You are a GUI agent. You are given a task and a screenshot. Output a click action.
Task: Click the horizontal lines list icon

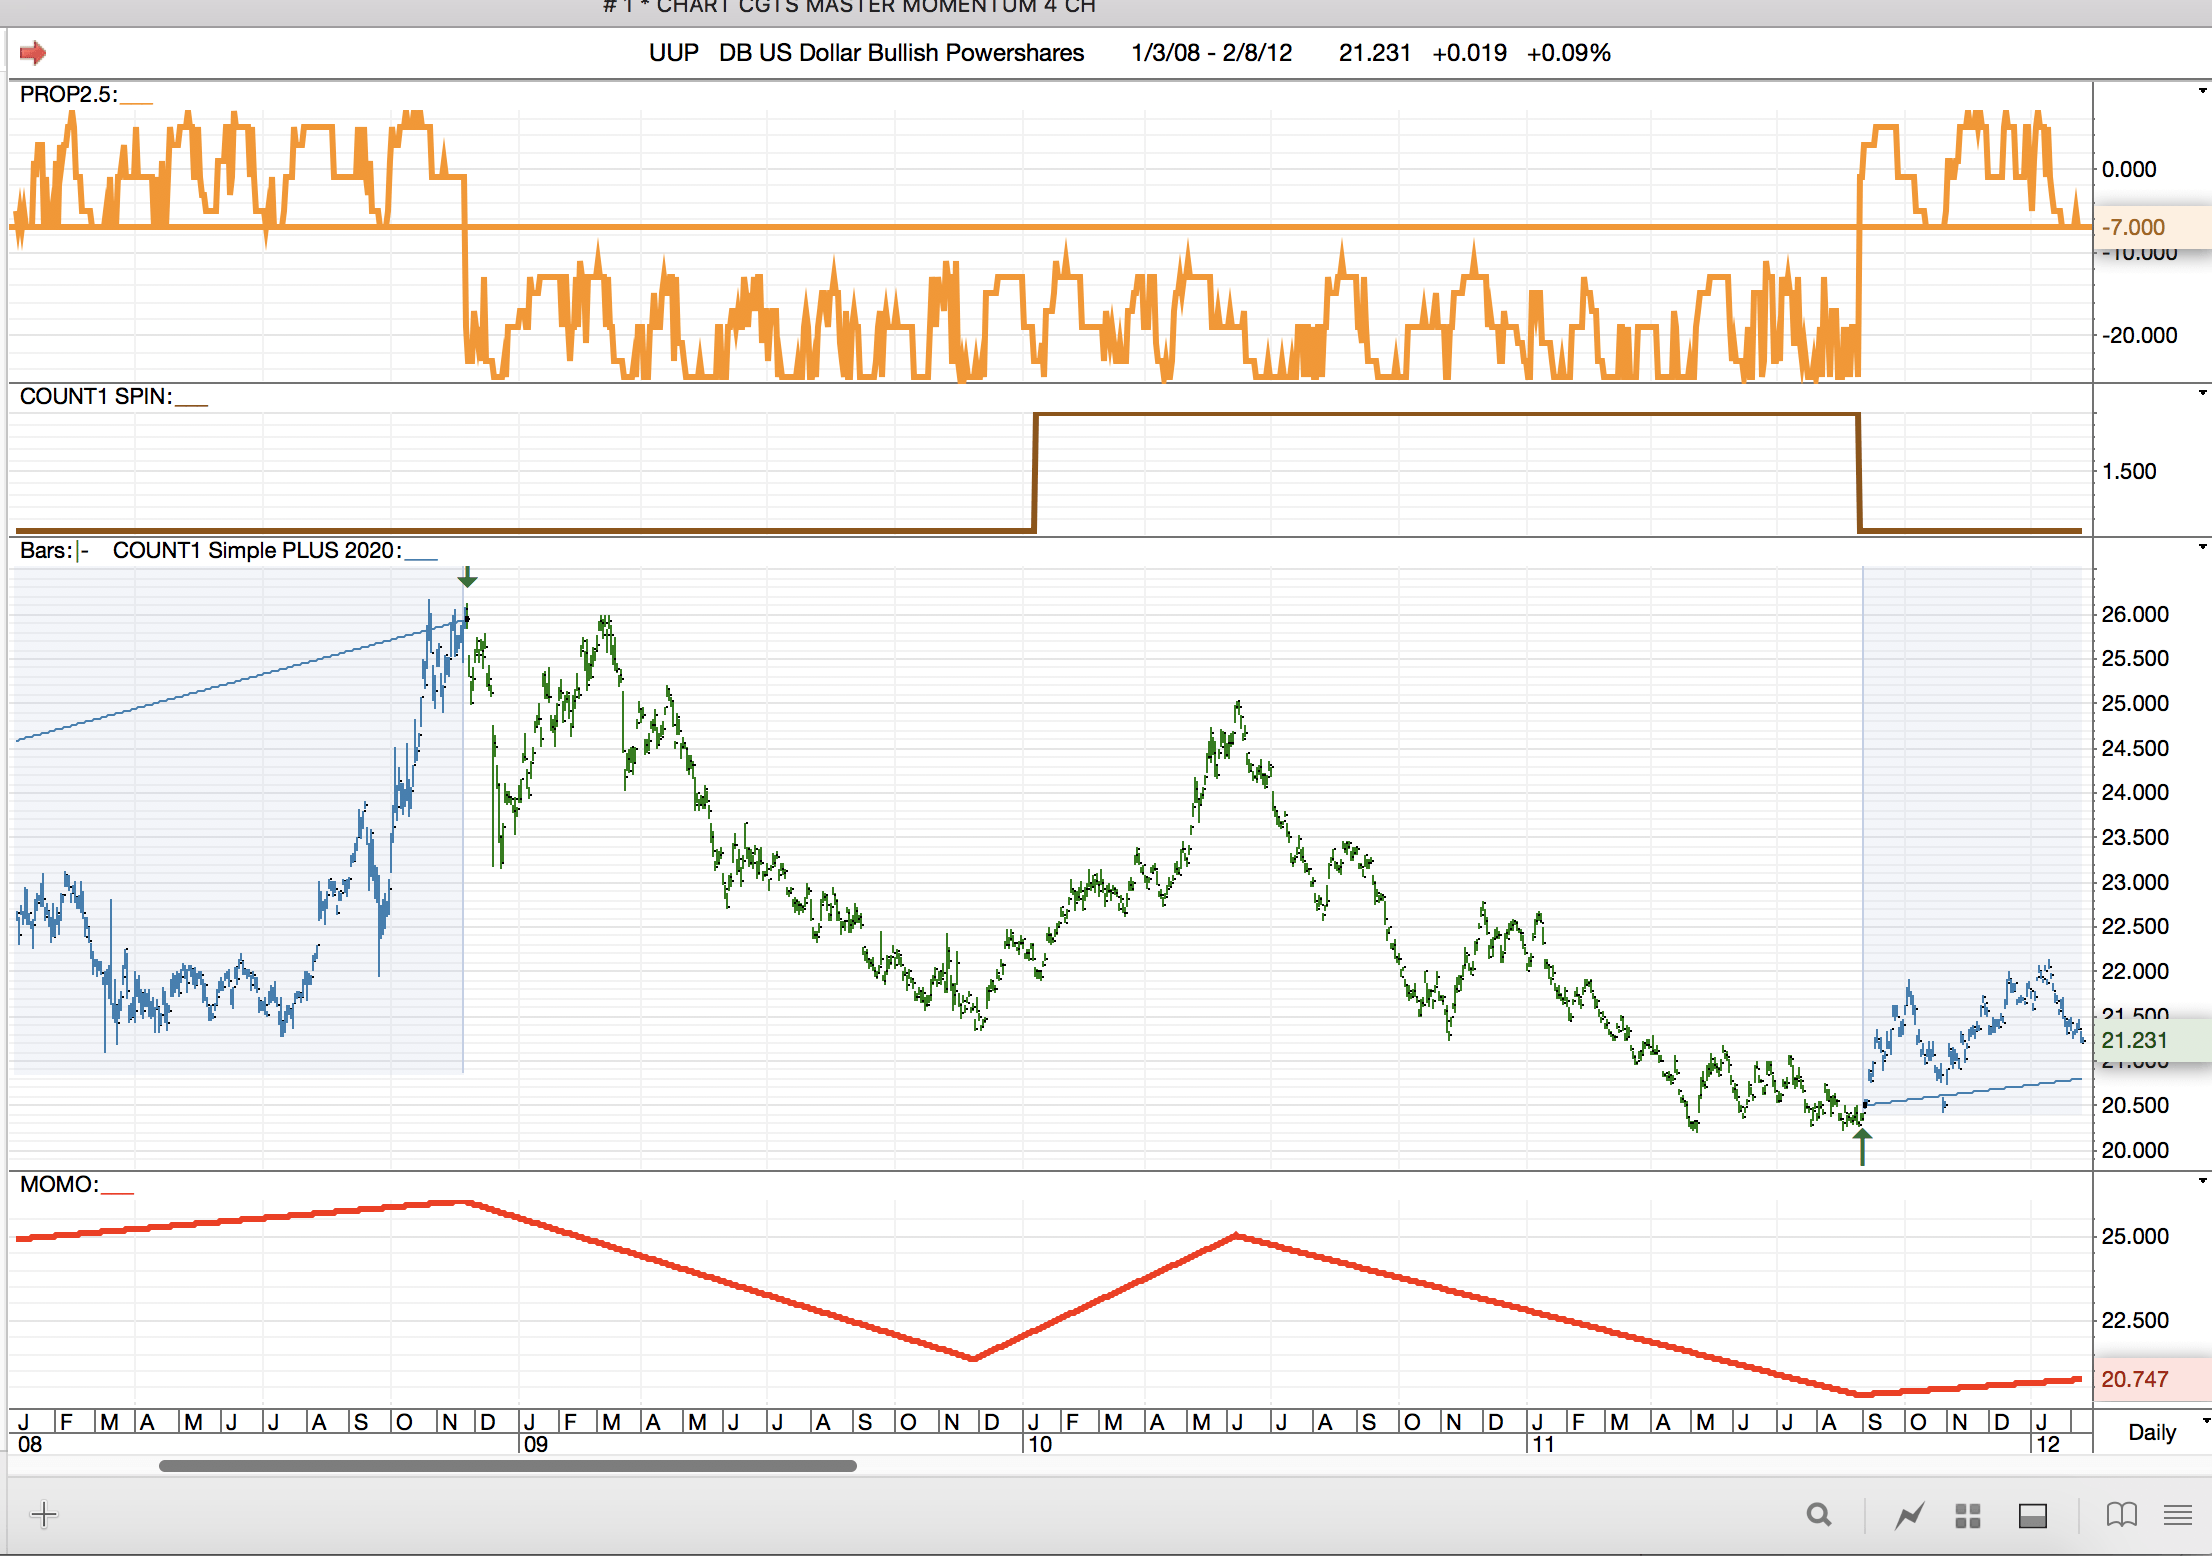click(2177, 1515)
